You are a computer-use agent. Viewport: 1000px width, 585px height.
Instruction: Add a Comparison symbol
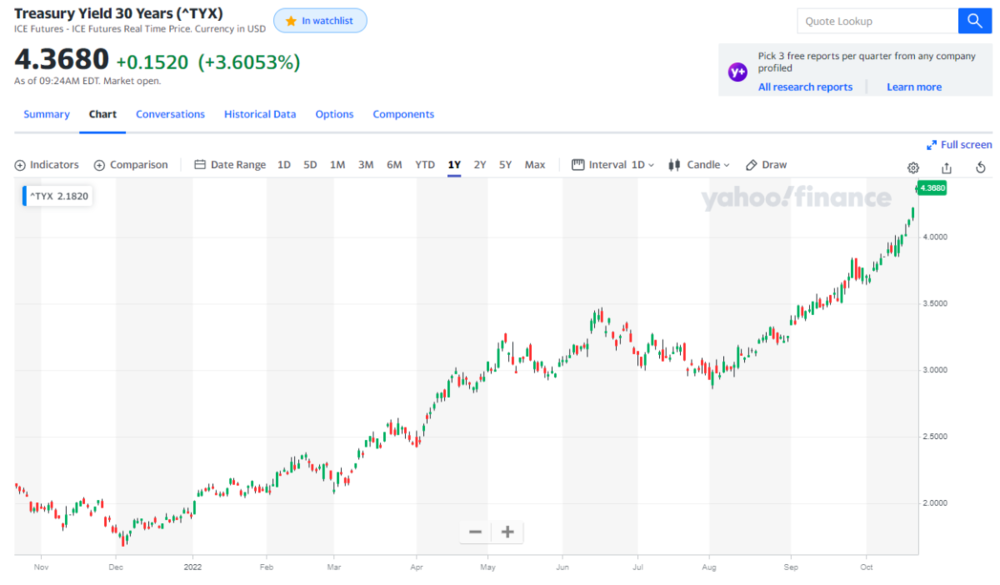click(x=131, y=165)
